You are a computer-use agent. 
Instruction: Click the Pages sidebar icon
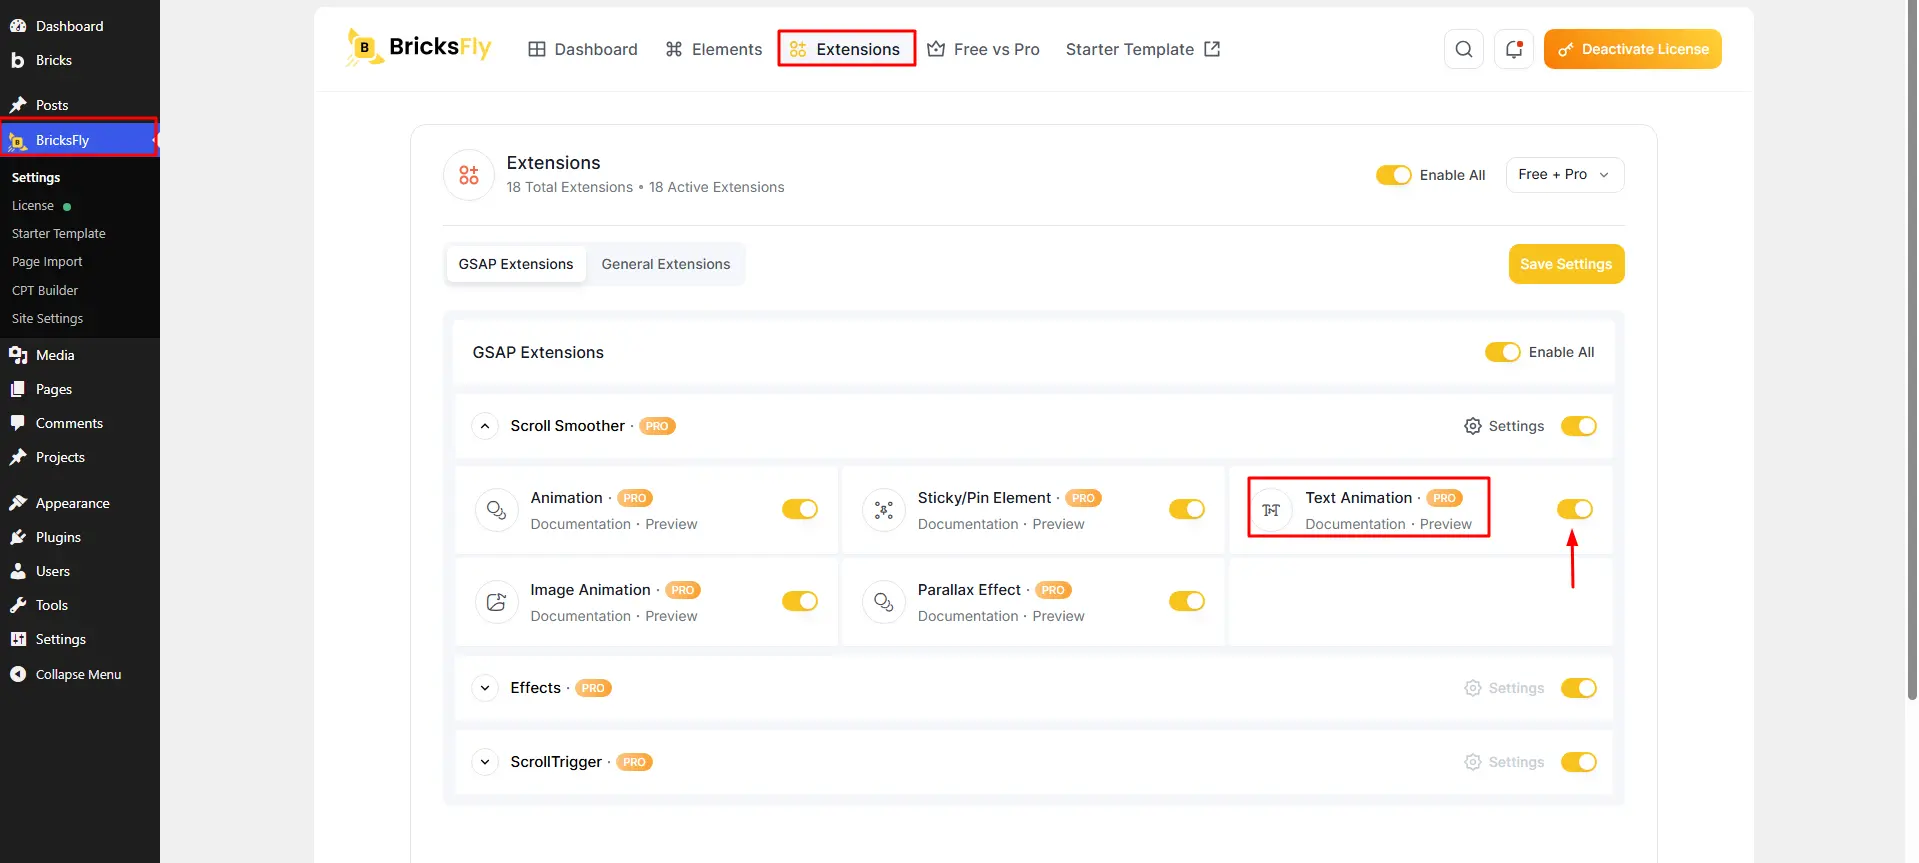18,389
